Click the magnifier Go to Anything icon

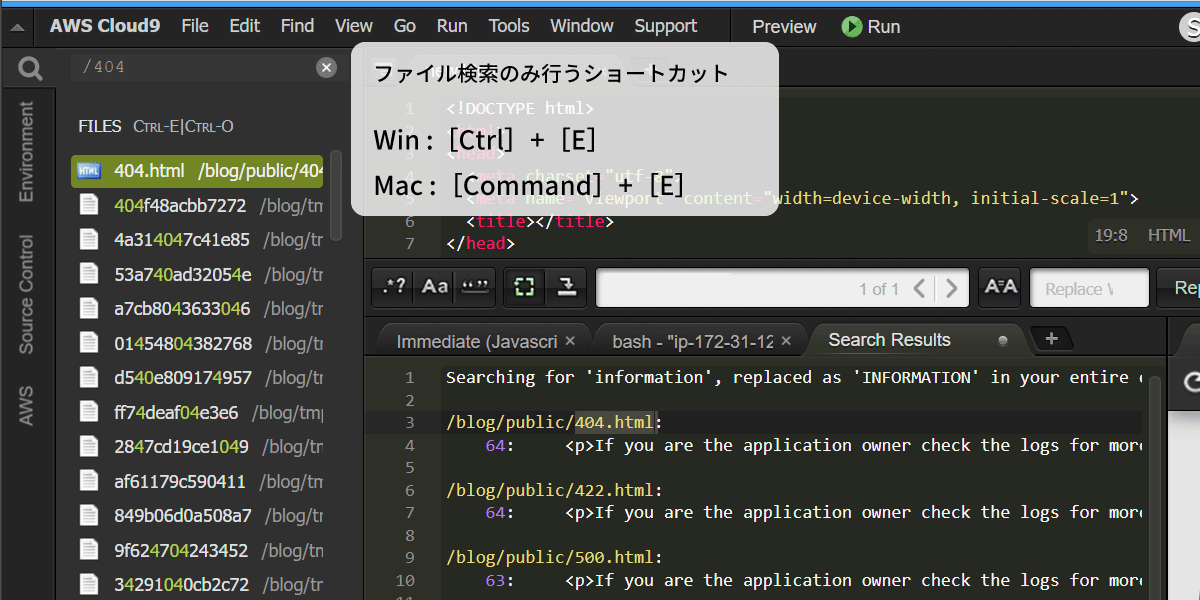[x=30, y=68]
